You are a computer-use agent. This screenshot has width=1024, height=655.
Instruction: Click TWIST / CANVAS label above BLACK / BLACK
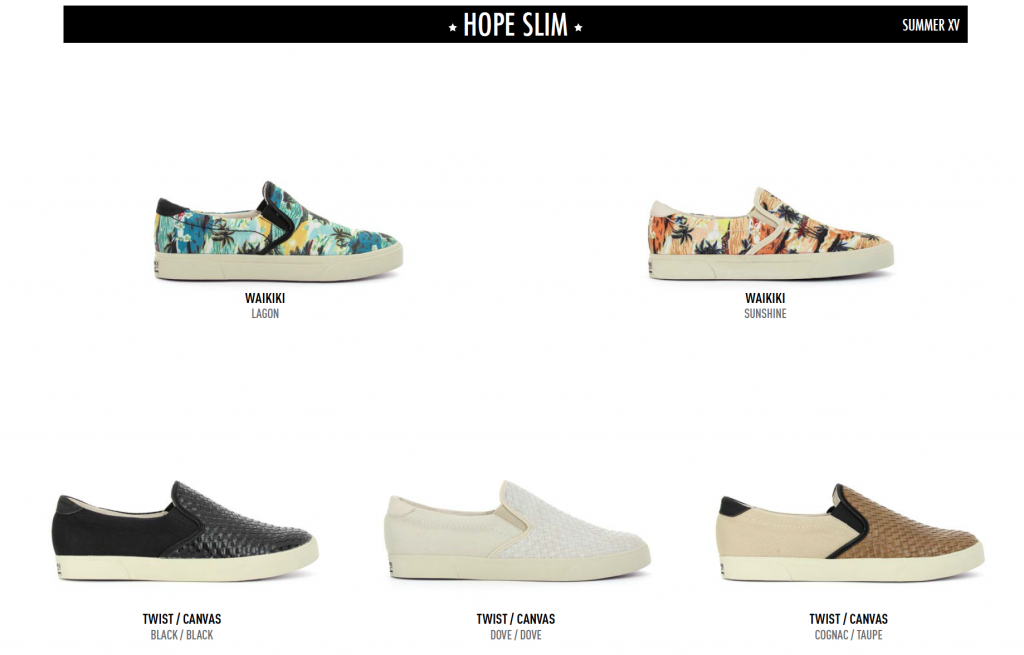tap(182, 618)
